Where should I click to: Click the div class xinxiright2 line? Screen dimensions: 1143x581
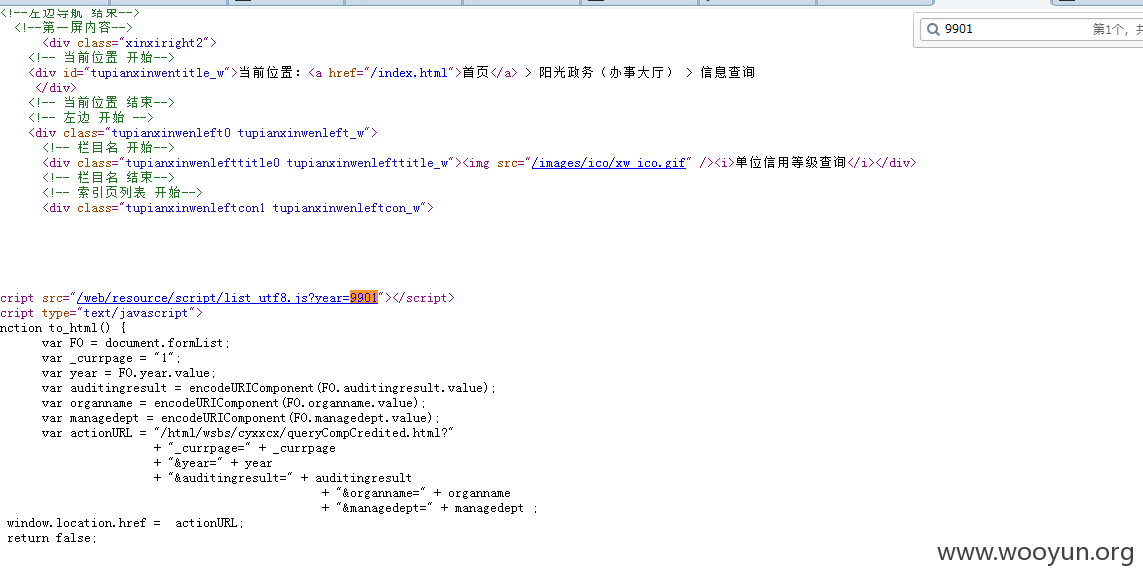[129, 43]
